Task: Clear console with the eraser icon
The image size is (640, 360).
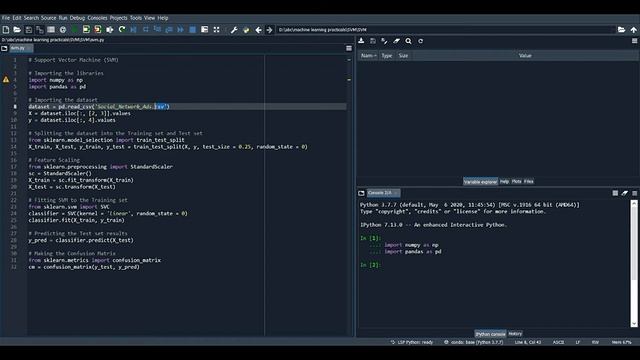Action: point(625,193)
